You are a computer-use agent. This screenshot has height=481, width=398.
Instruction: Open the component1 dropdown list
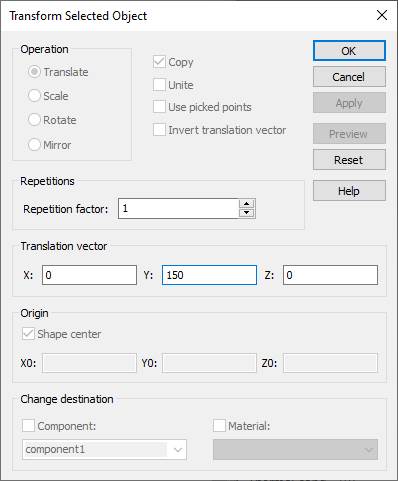tap(104, 449)
